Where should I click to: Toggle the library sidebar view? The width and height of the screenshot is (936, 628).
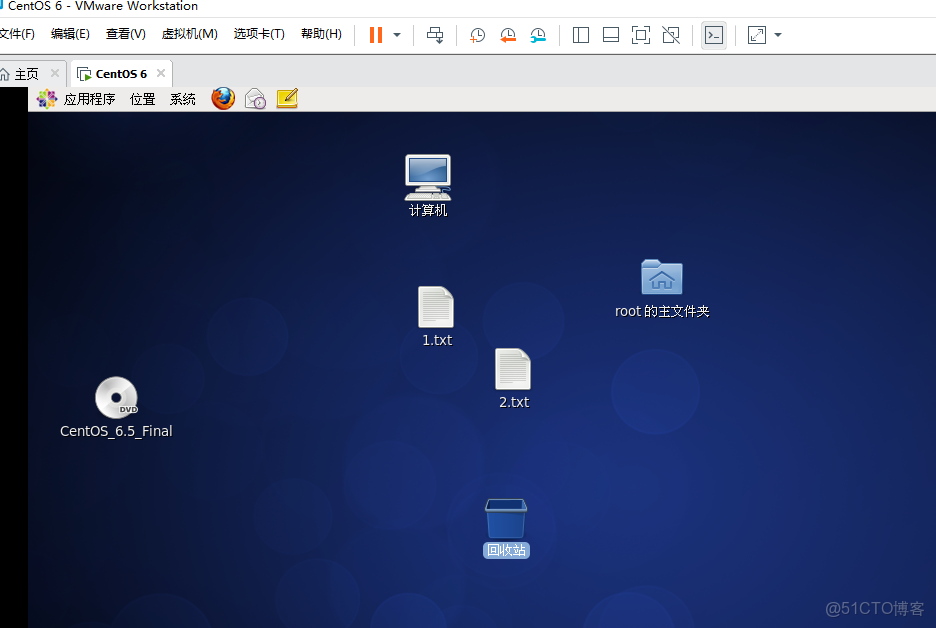point(581,35)
